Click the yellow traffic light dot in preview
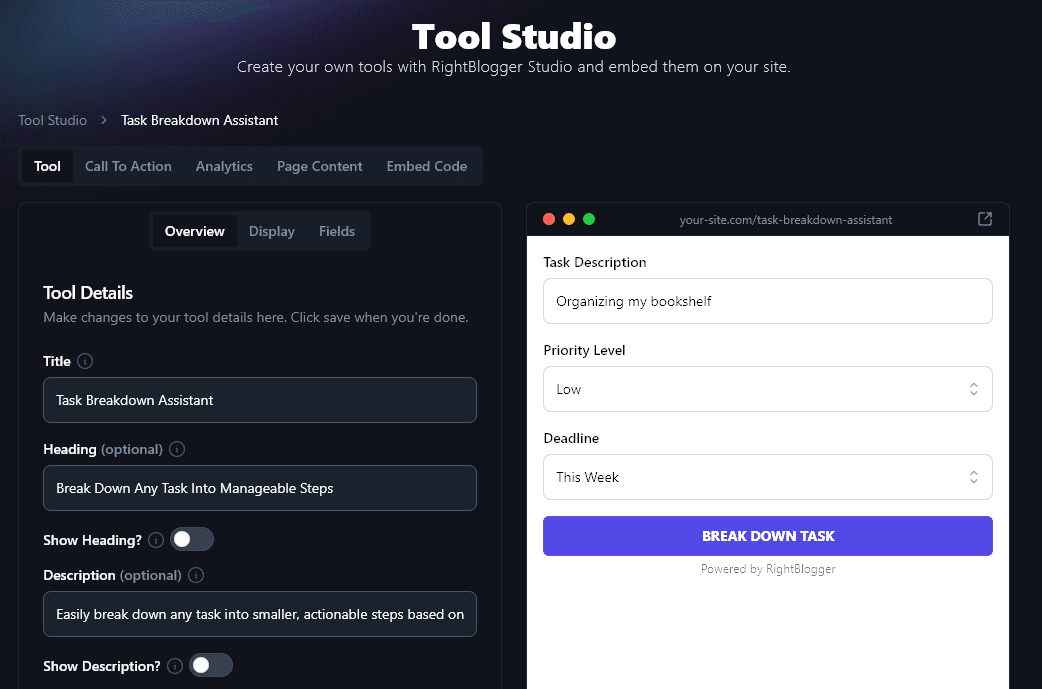 [x=569, y=218]
